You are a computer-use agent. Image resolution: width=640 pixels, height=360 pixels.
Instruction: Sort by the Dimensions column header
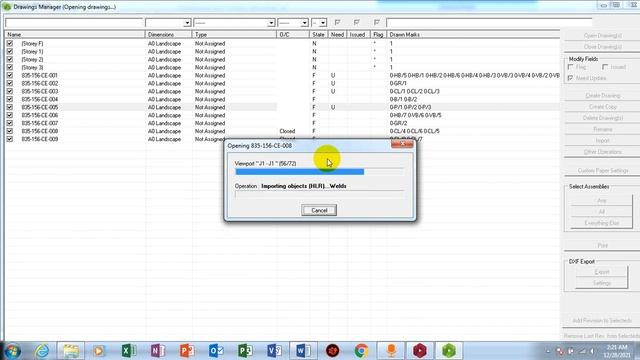(x=168, y=35)
